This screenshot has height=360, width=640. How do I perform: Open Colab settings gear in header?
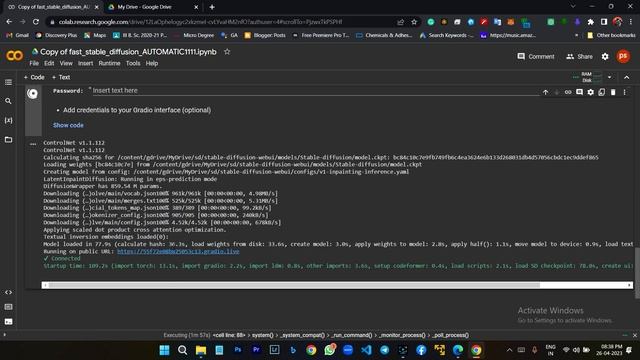605,56
